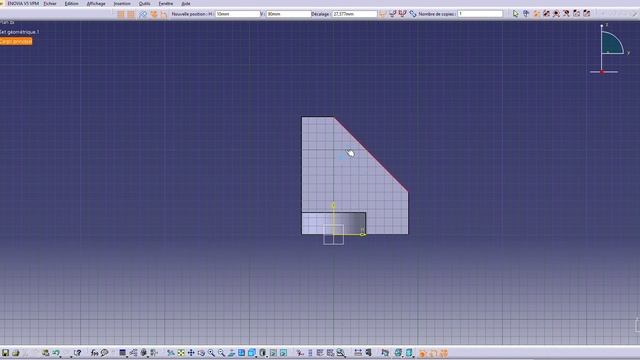Image resolution: width=640 pixels, height=360 pixels.
Task: Toggle the orange geometrical constraints icon
Action: click(x=154, y=14)
